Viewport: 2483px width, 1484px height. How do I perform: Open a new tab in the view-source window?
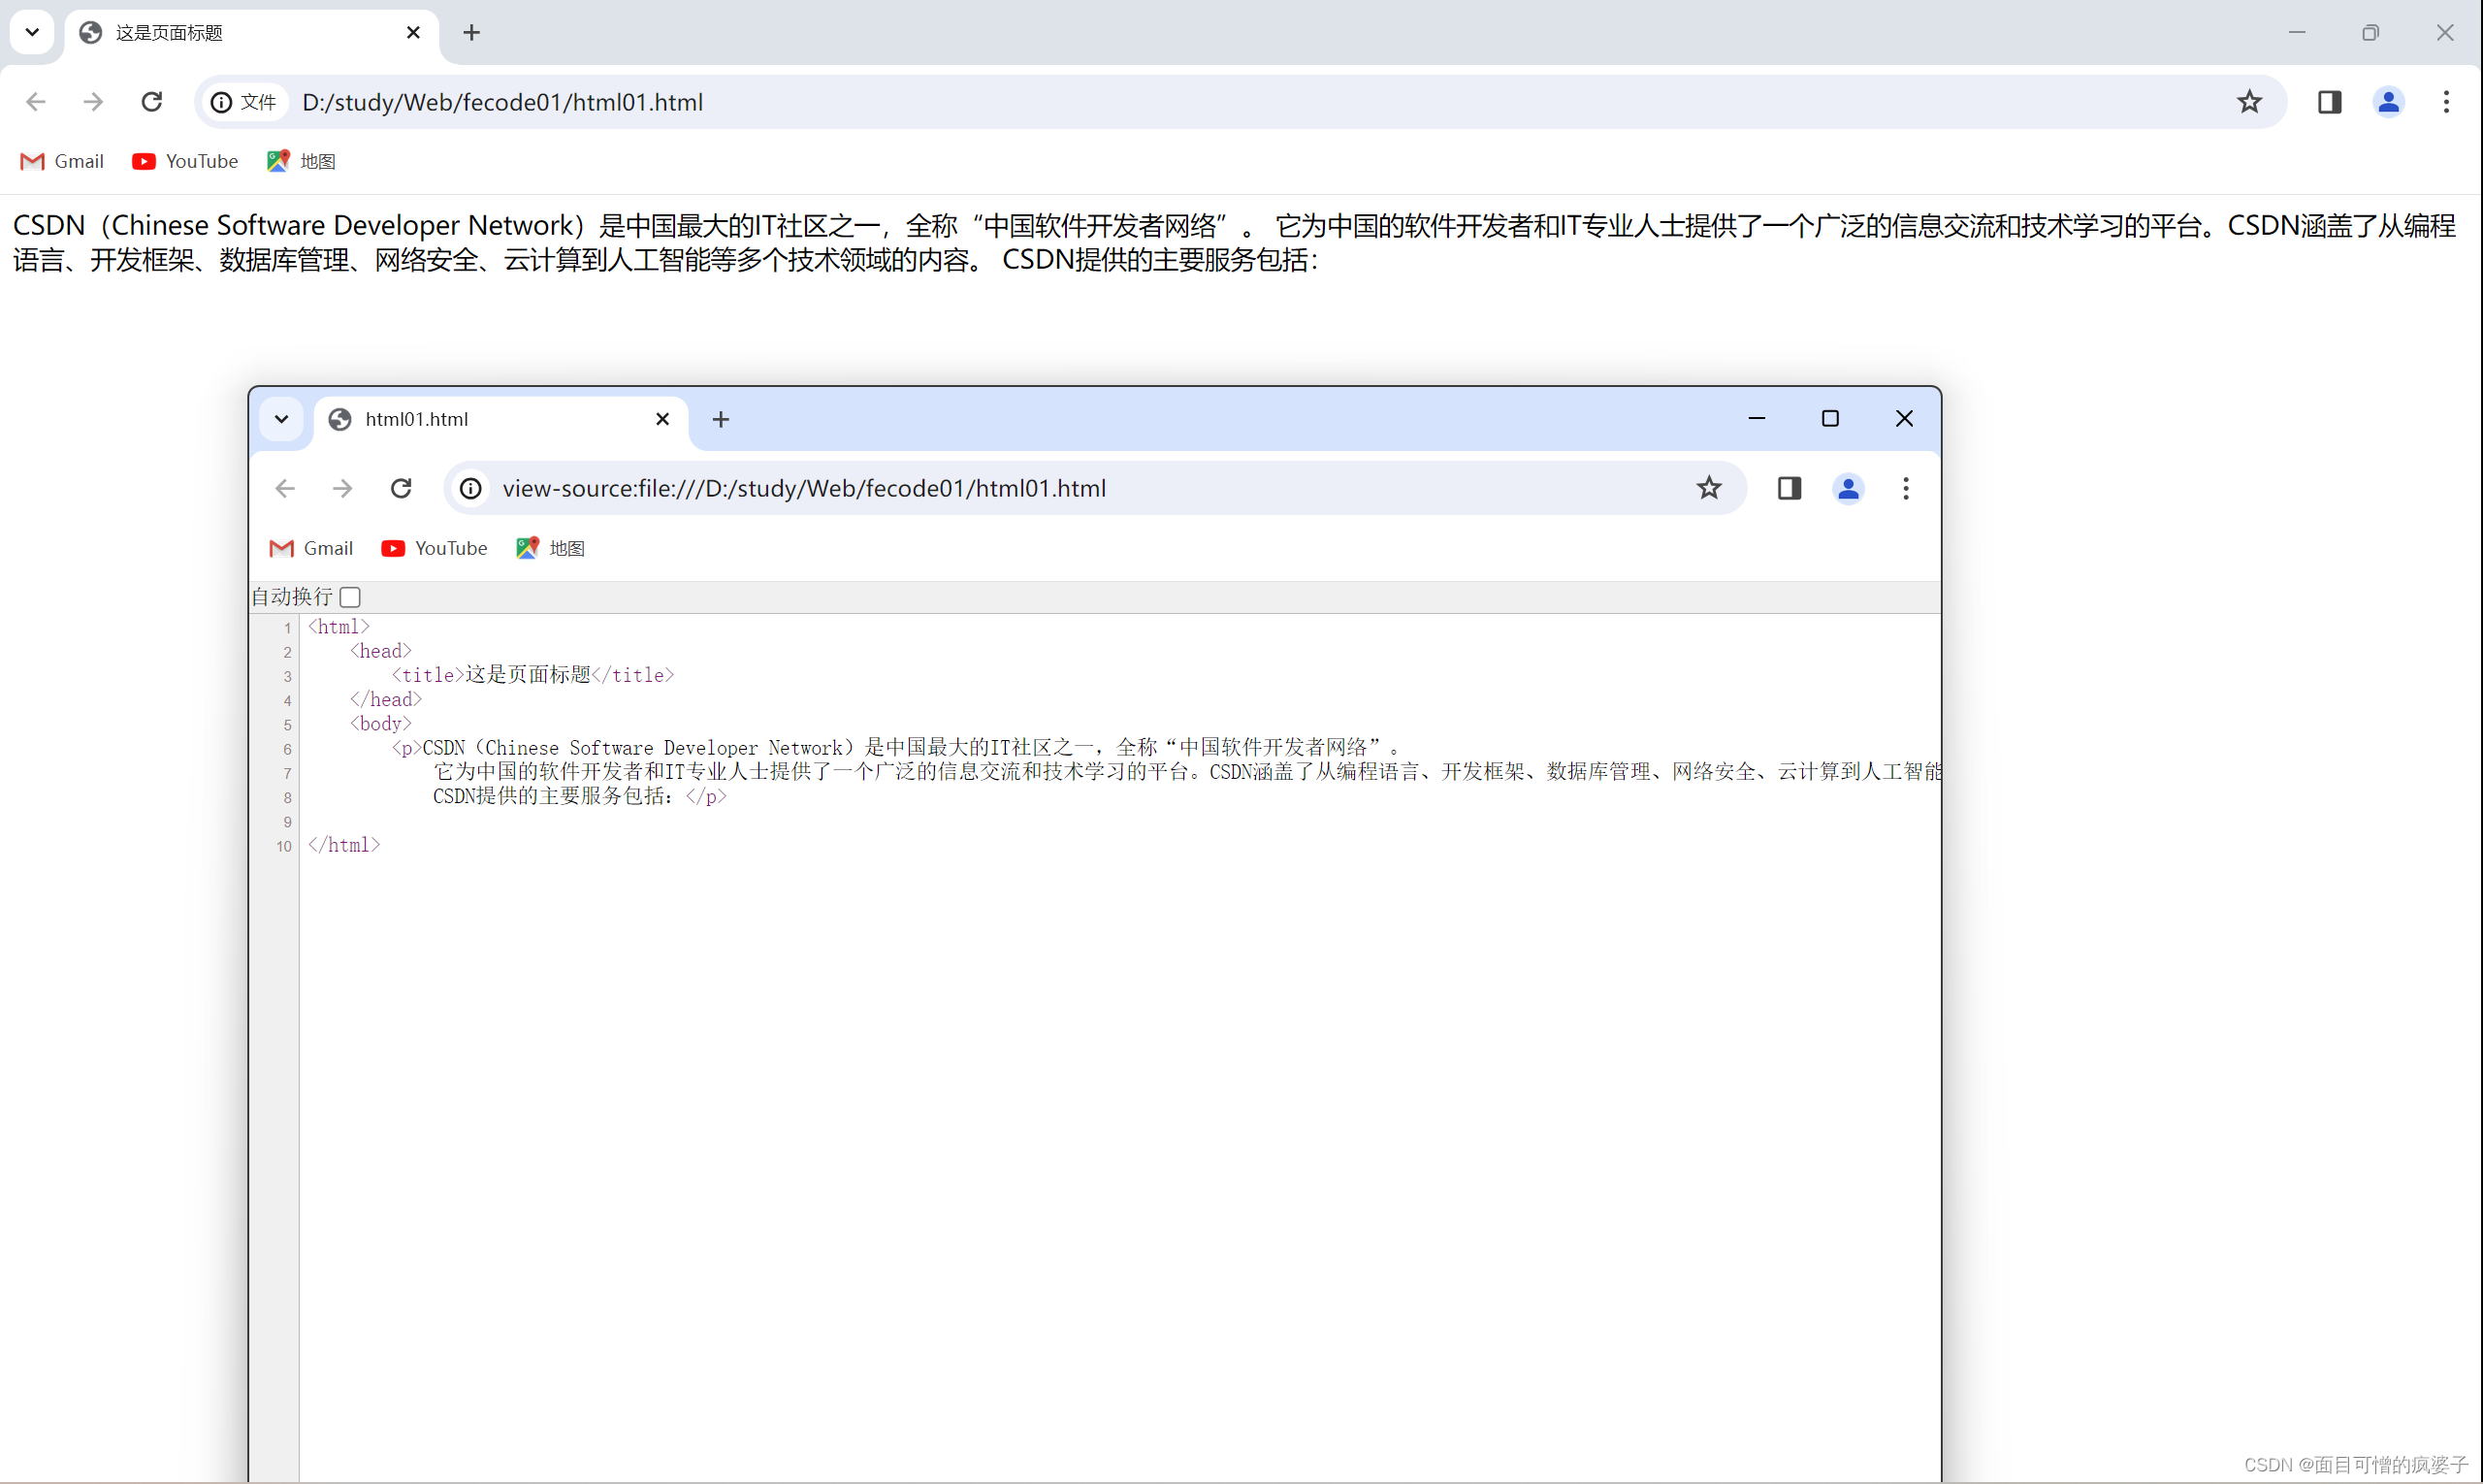(x=721, y=420)
